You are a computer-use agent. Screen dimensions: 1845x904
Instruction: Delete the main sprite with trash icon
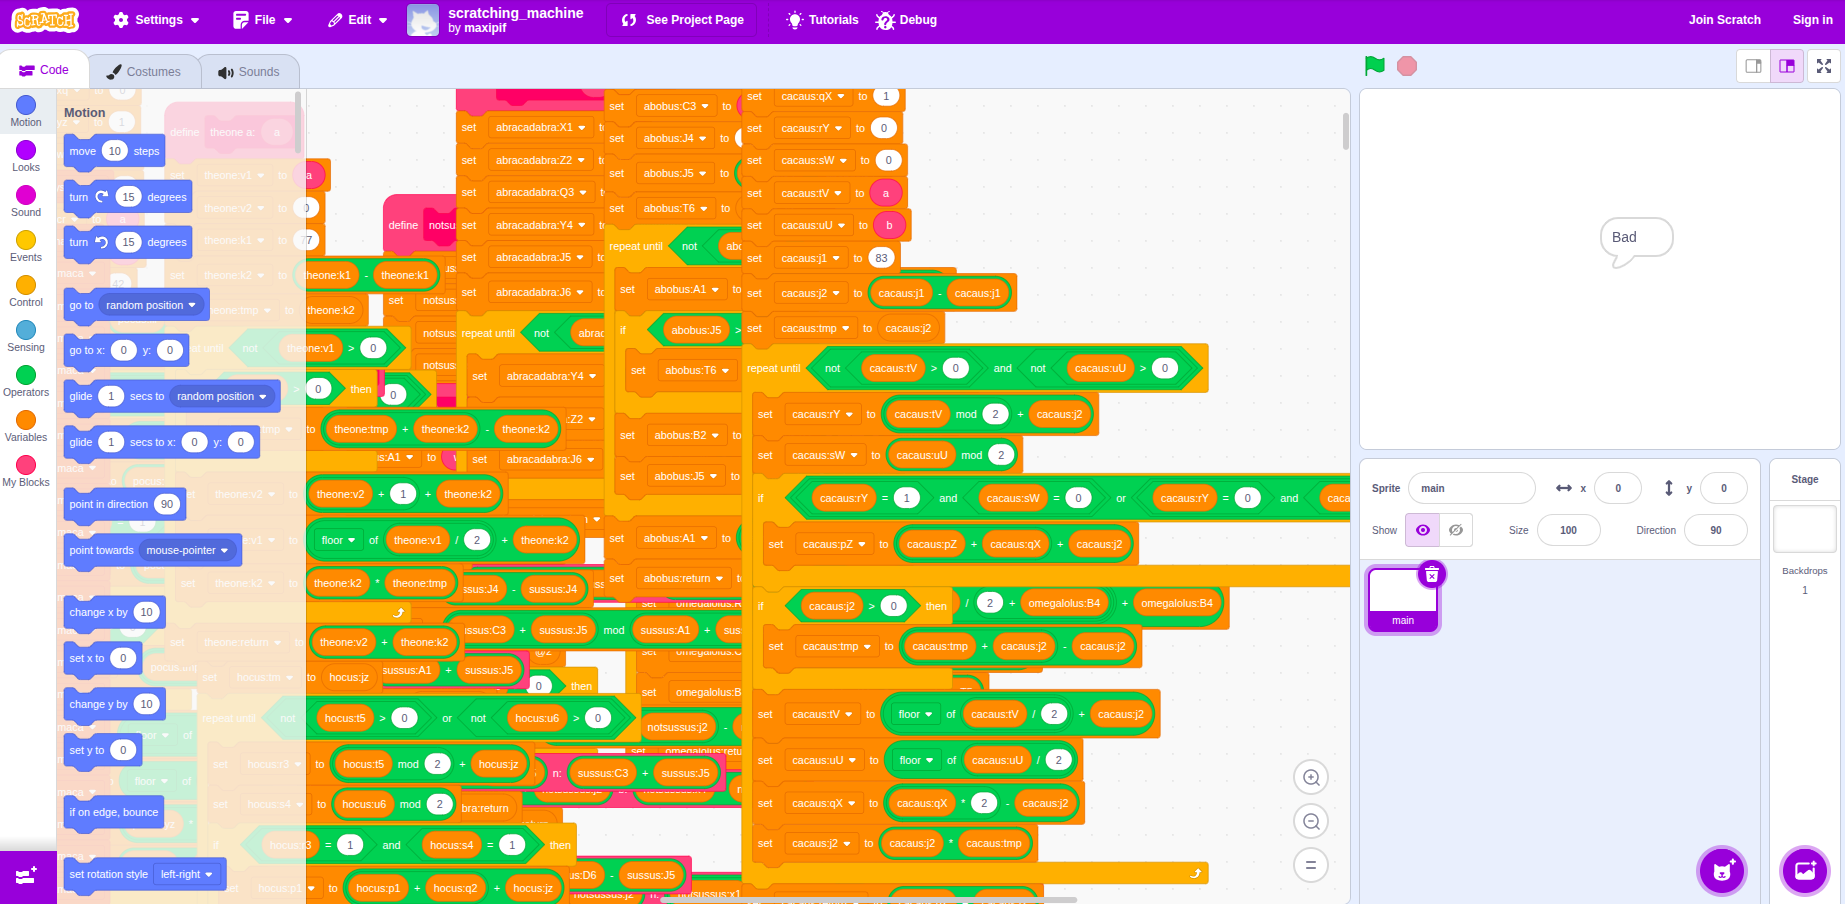(x=1432, y=574)
